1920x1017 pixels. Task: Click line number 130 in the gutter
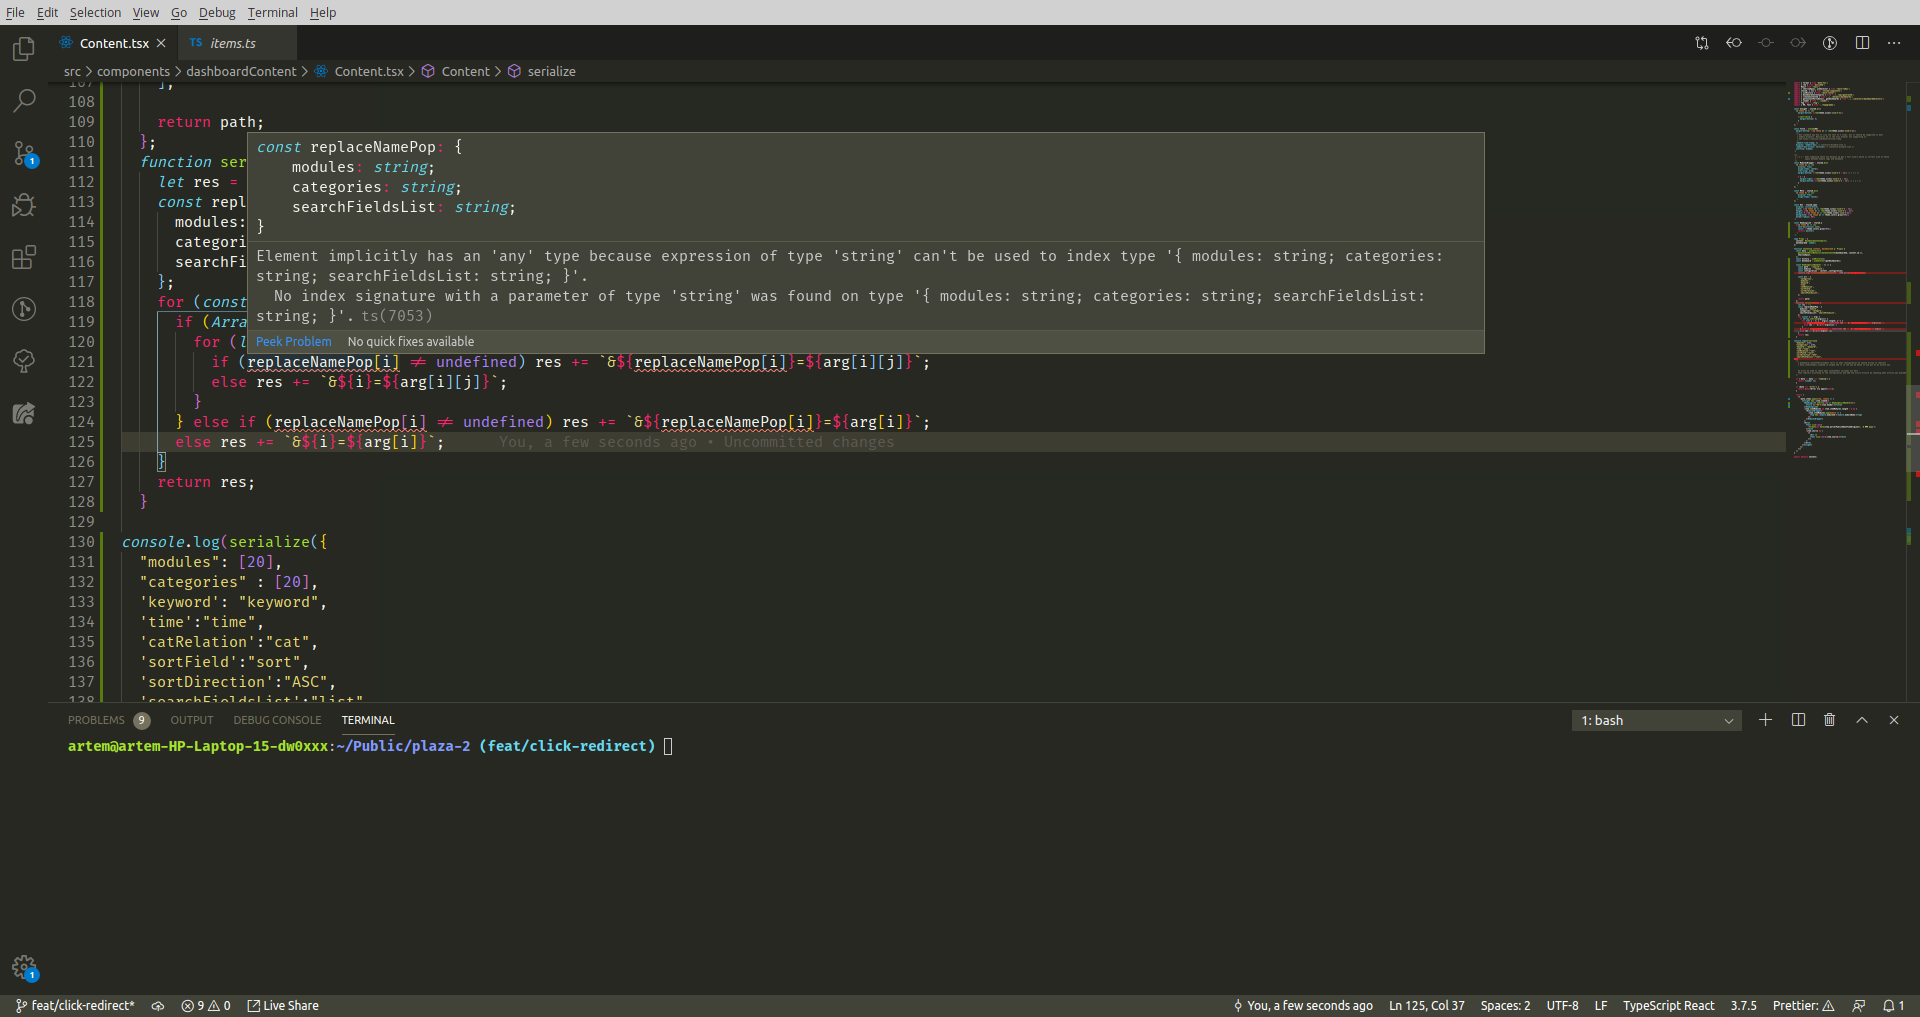(81, 542)
